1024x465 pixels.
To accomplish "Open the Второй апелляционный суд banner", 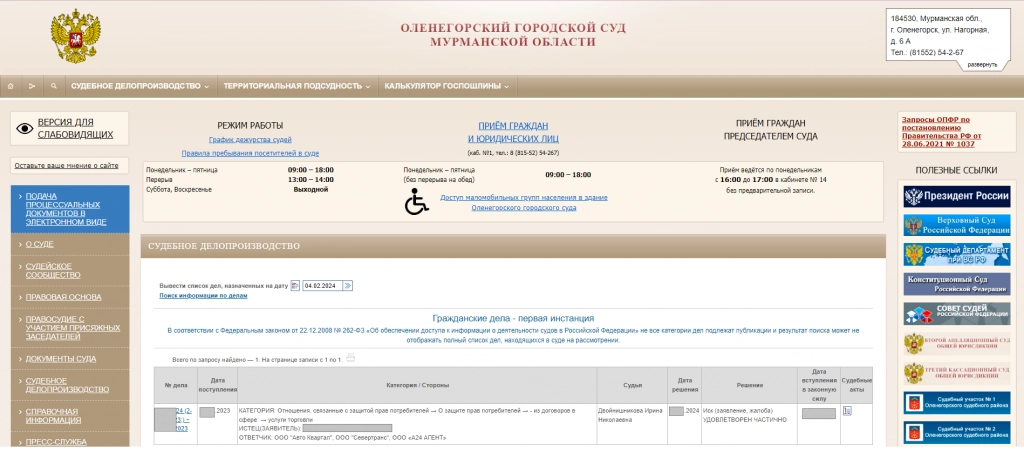I will (x=956, y=344).
